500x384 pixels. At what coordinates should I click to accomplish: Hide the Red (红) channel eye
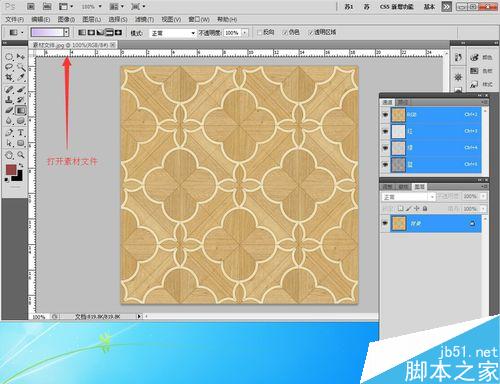coord(385,131)
